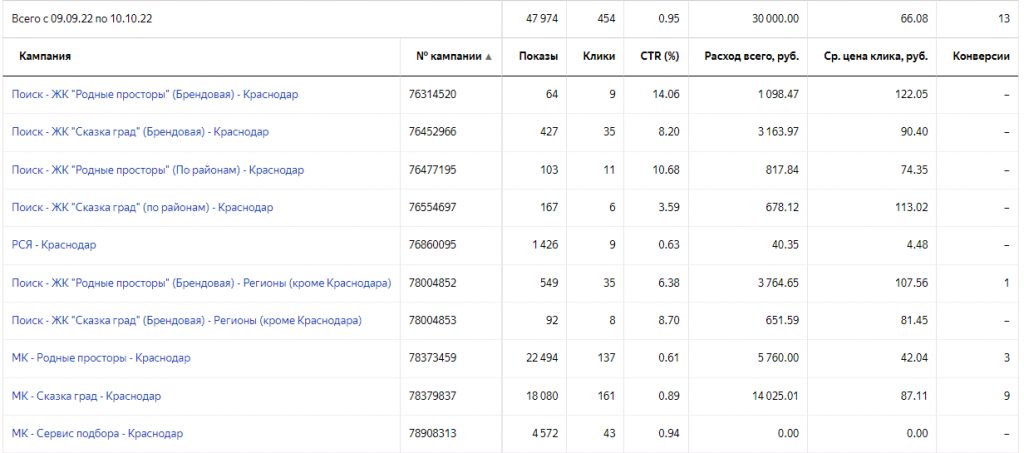Select CTR value 14.06
Image resolution: width=1024 pixels, height=453 pixels.
665,94
